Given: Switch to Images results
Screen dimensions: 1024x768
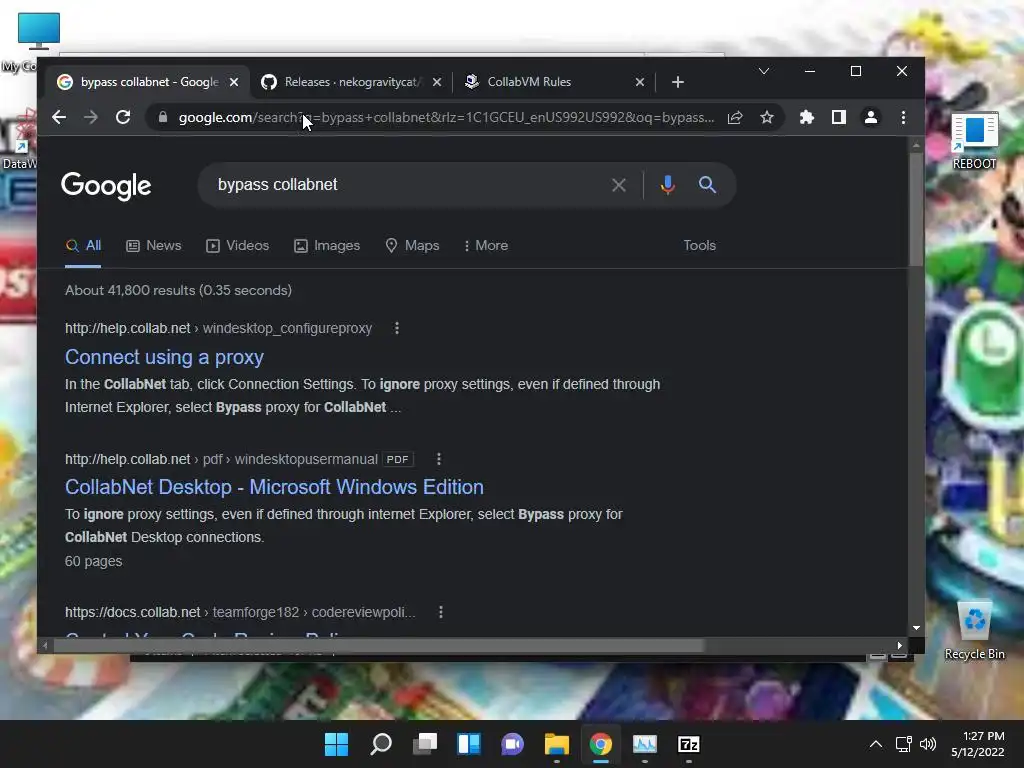Looking at the screenshot, I should (x=327, y=246).
